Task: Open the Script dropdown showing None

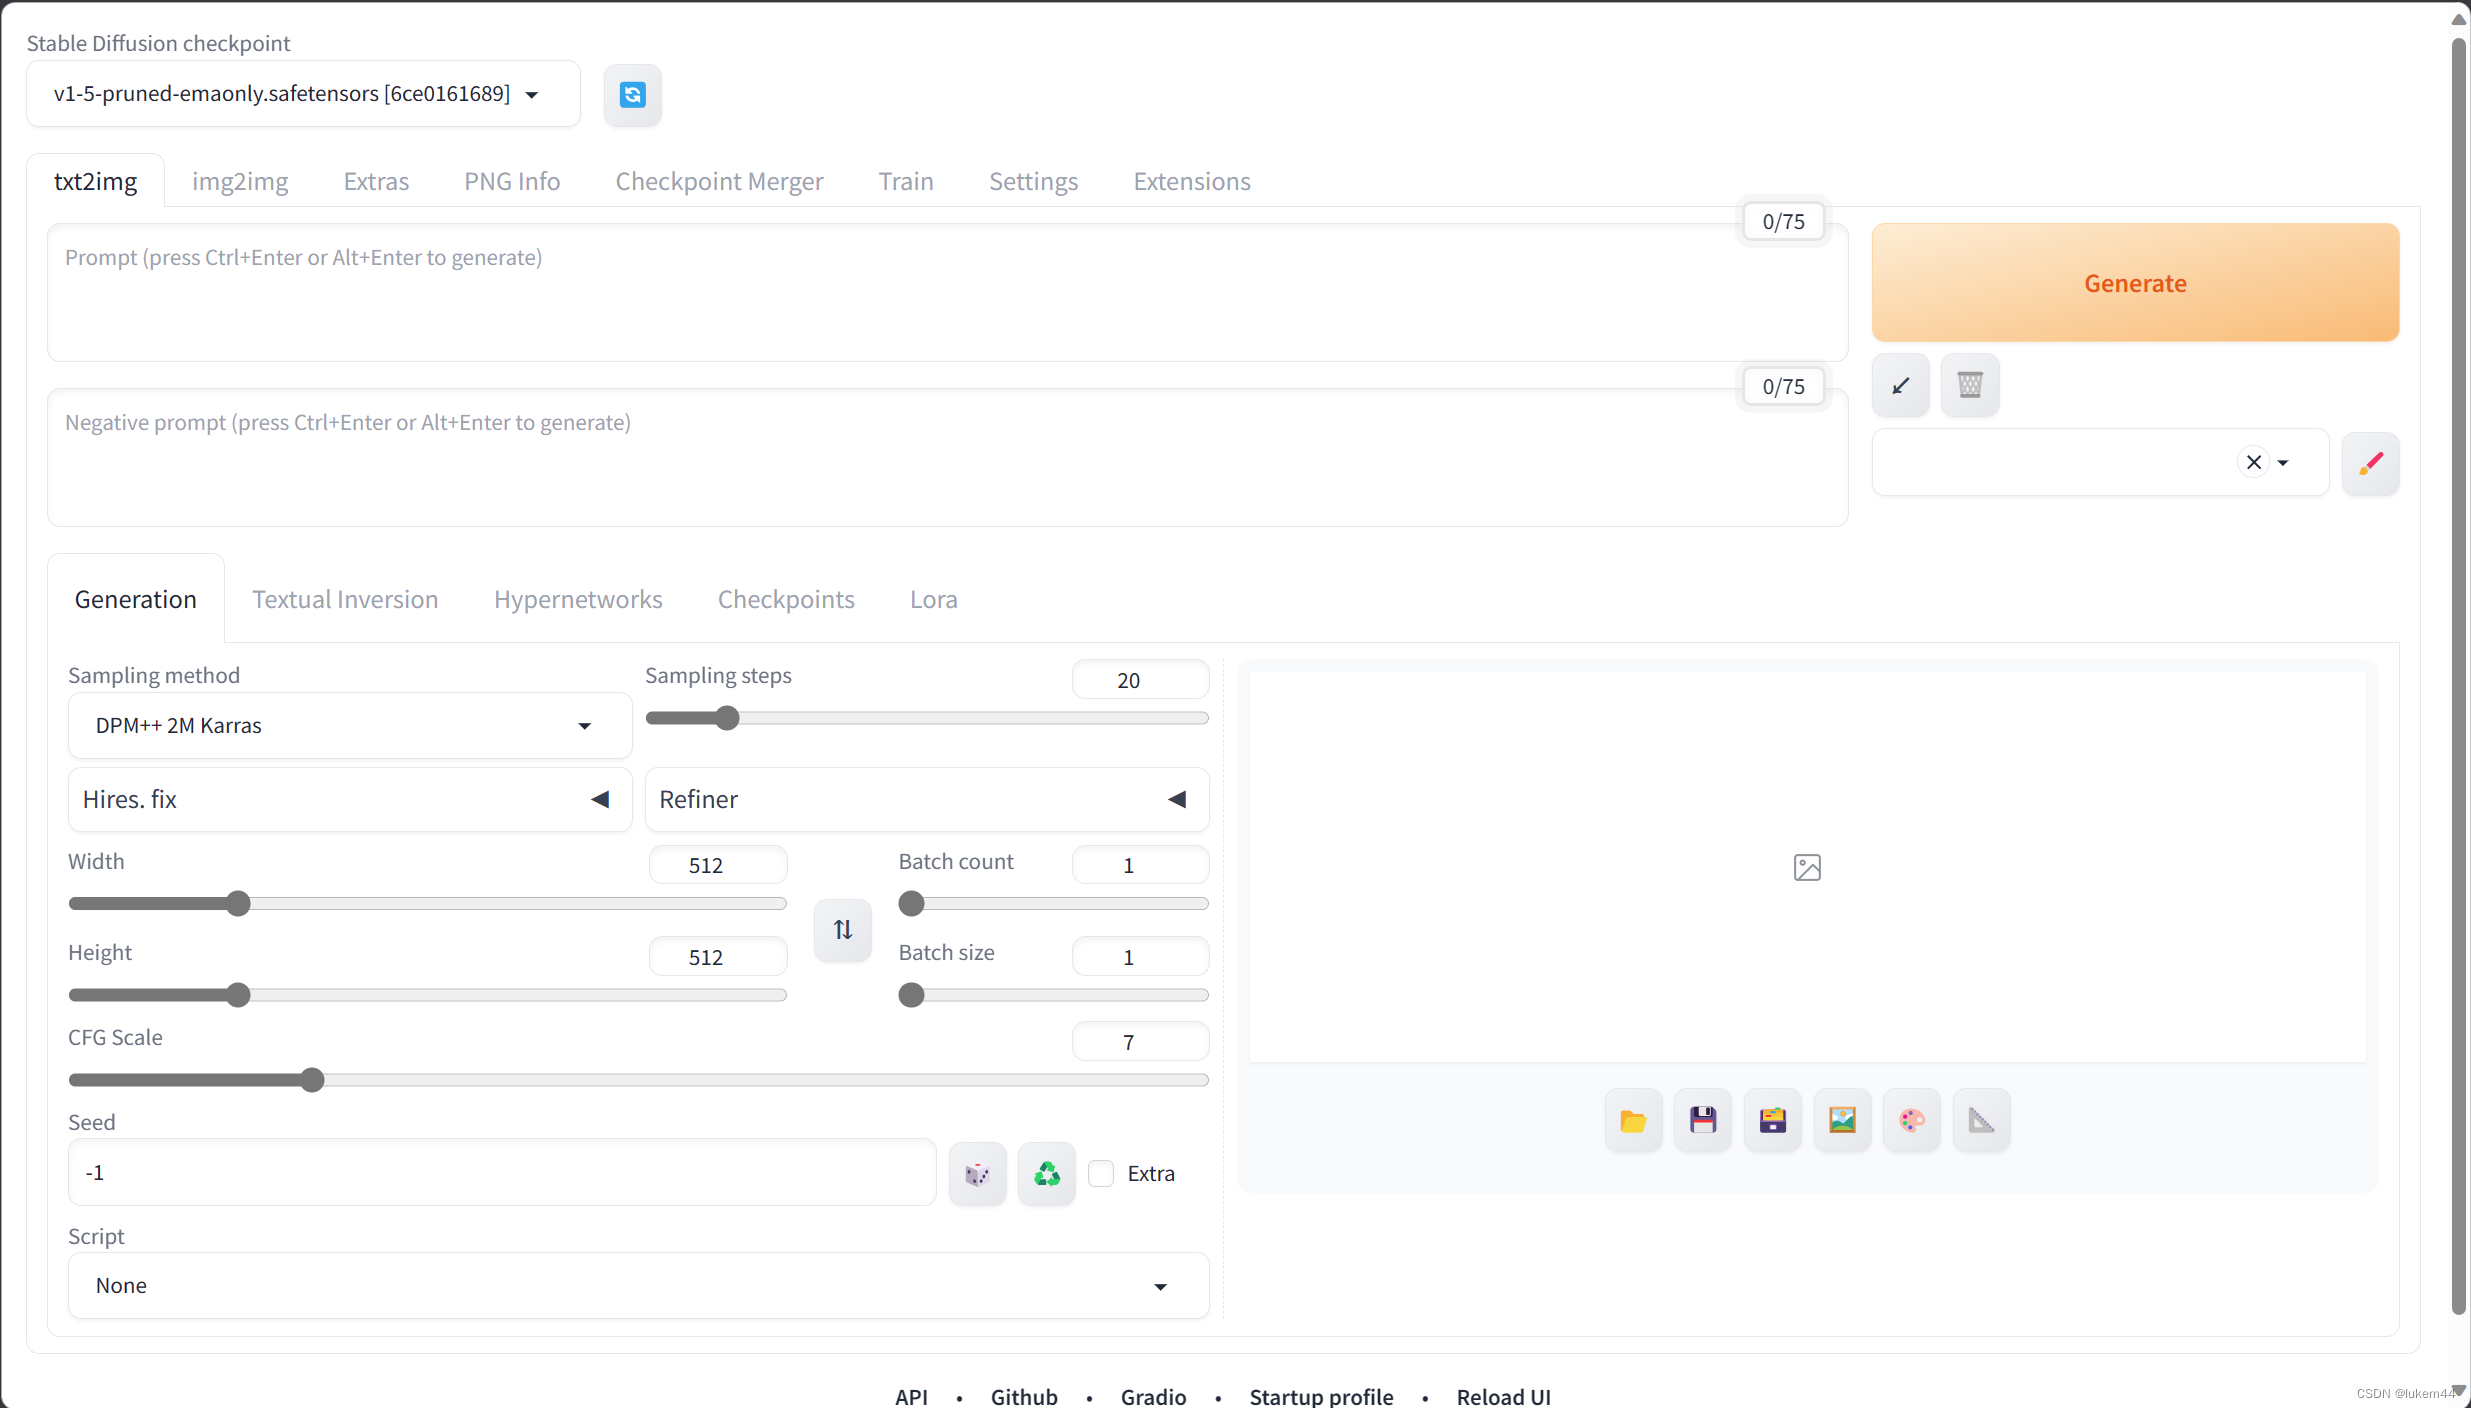Action: [638, 1285]
